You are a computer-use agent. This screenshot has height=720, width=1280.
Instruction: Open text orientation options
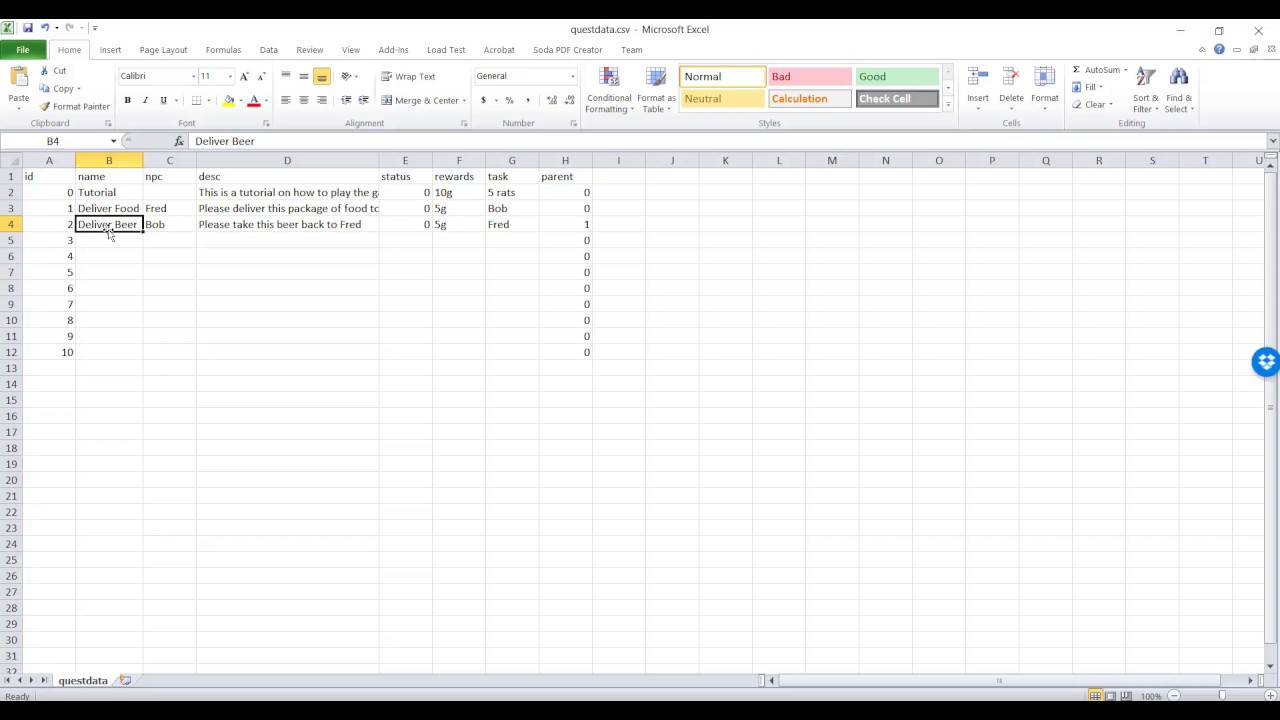[x=348, y=76]
